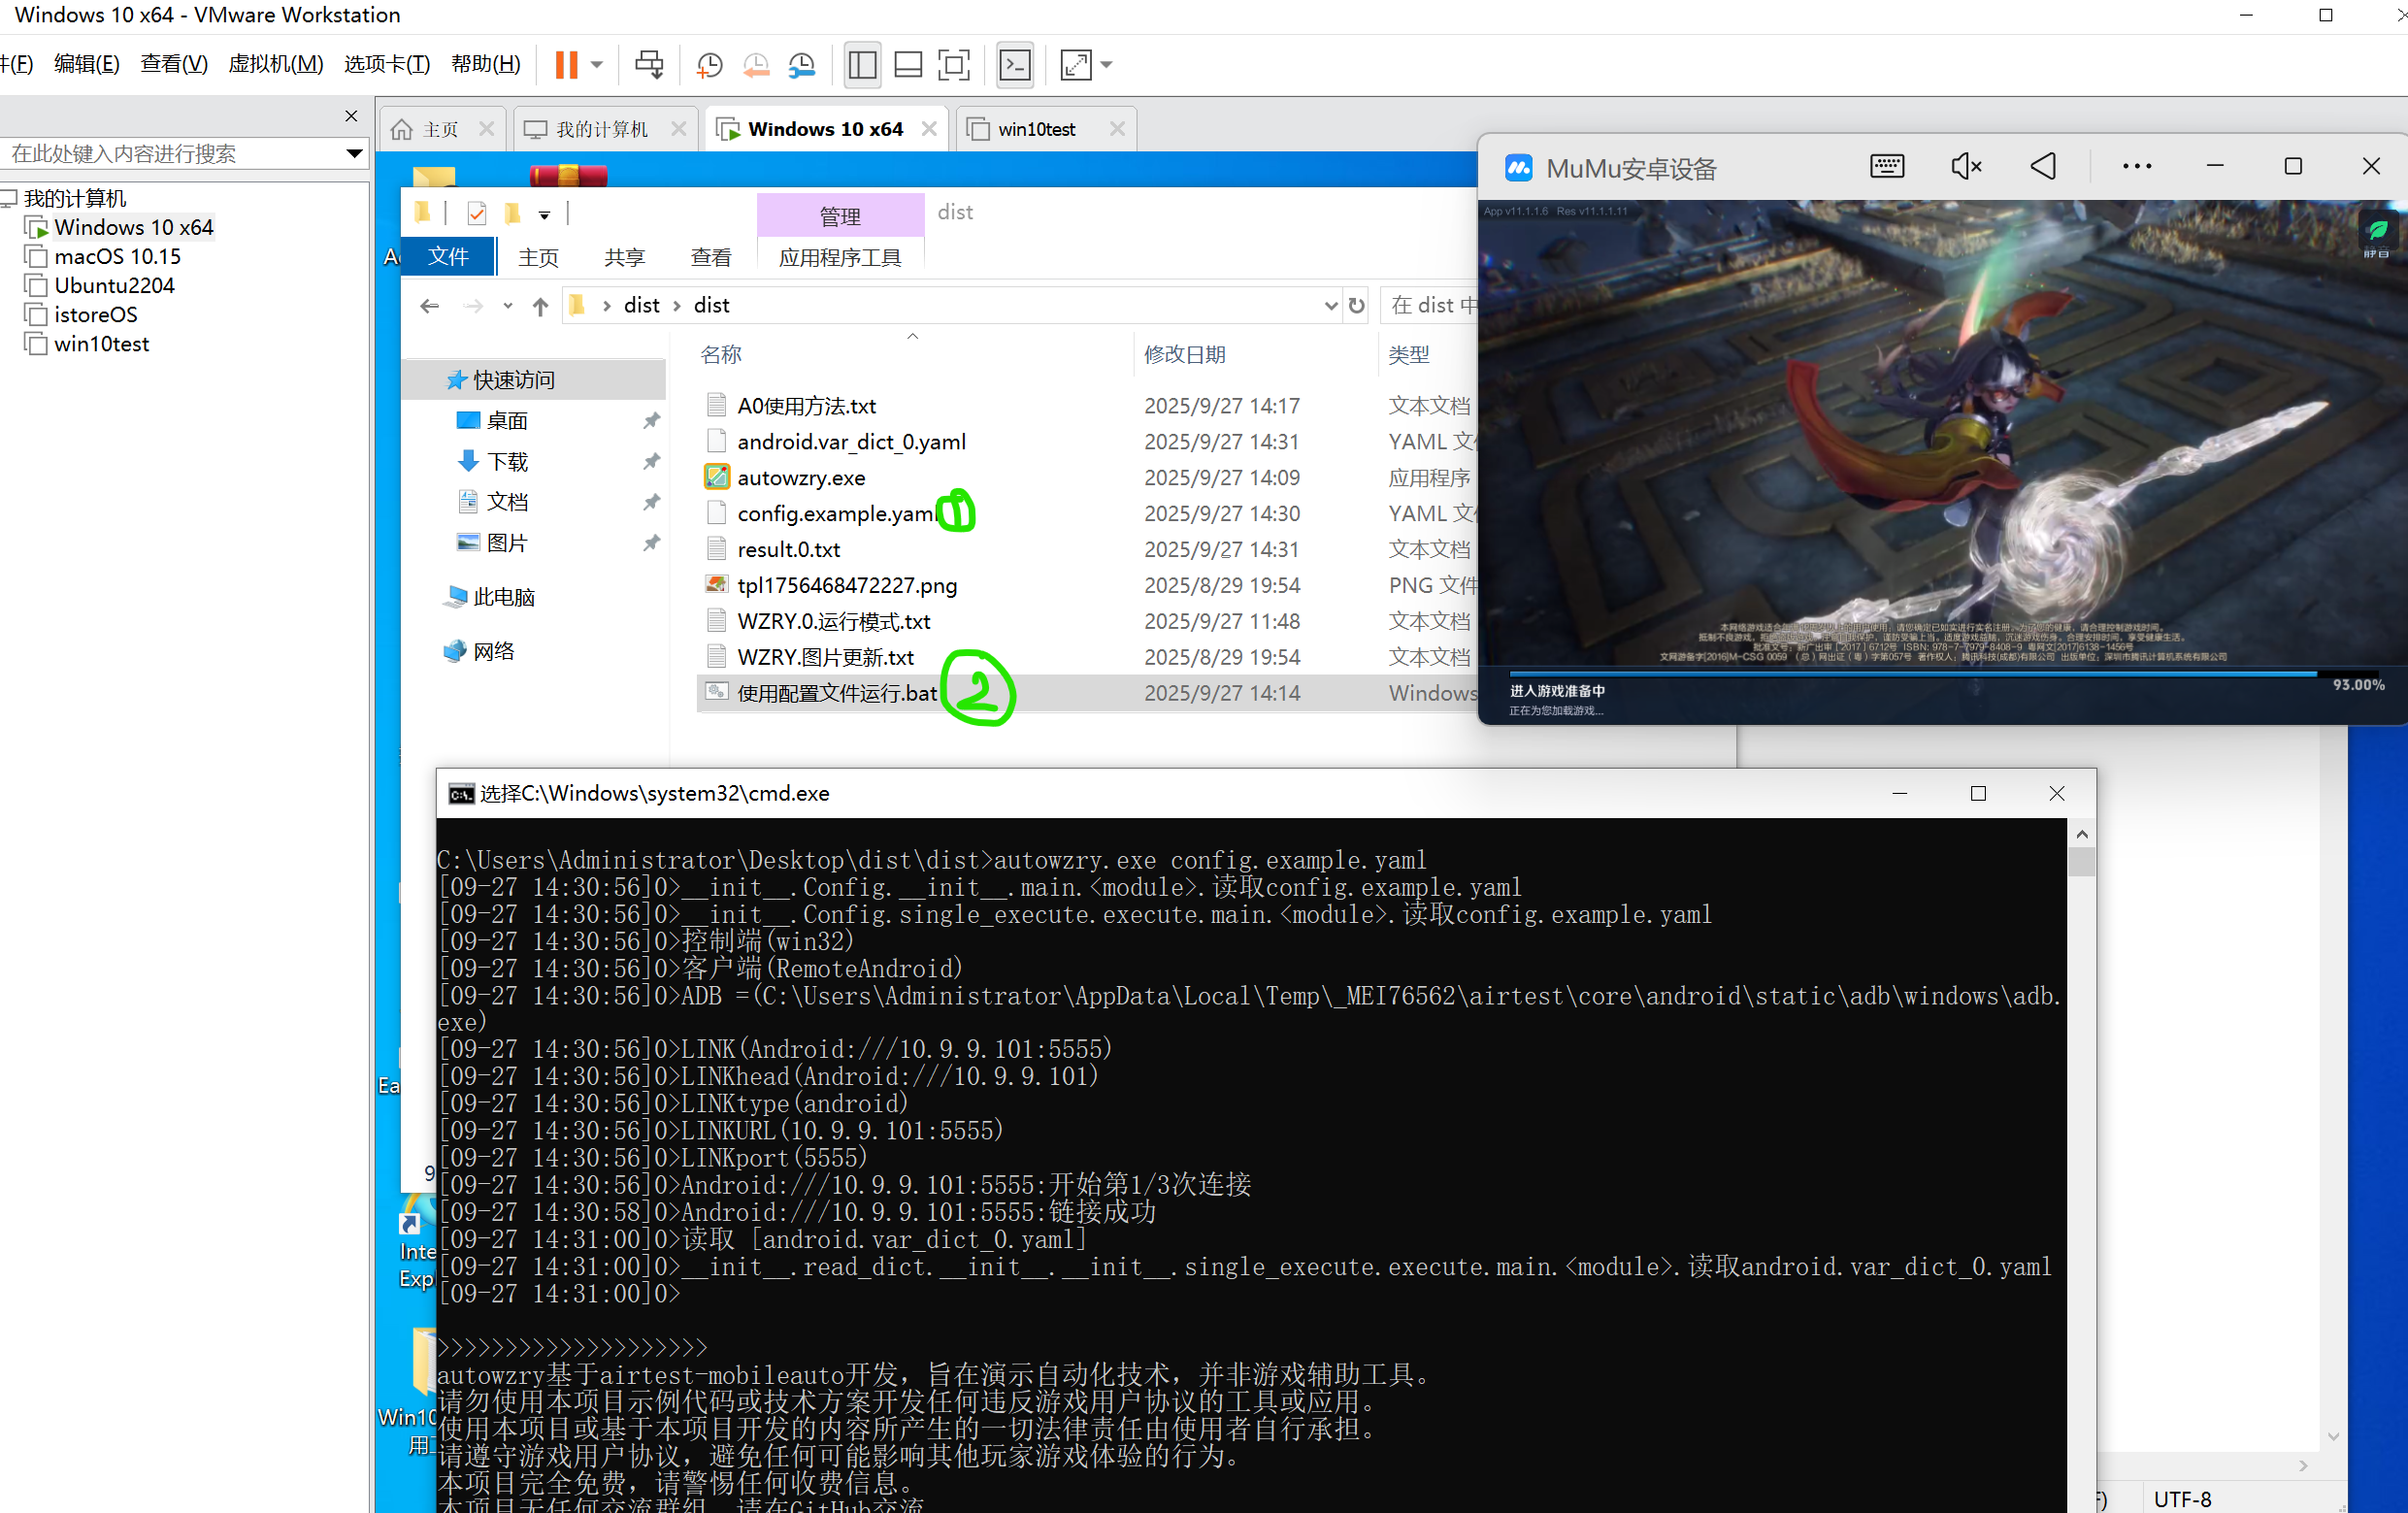
Task: Click the MuMu three-dots more menu
Action: (x=2136, y=166)
